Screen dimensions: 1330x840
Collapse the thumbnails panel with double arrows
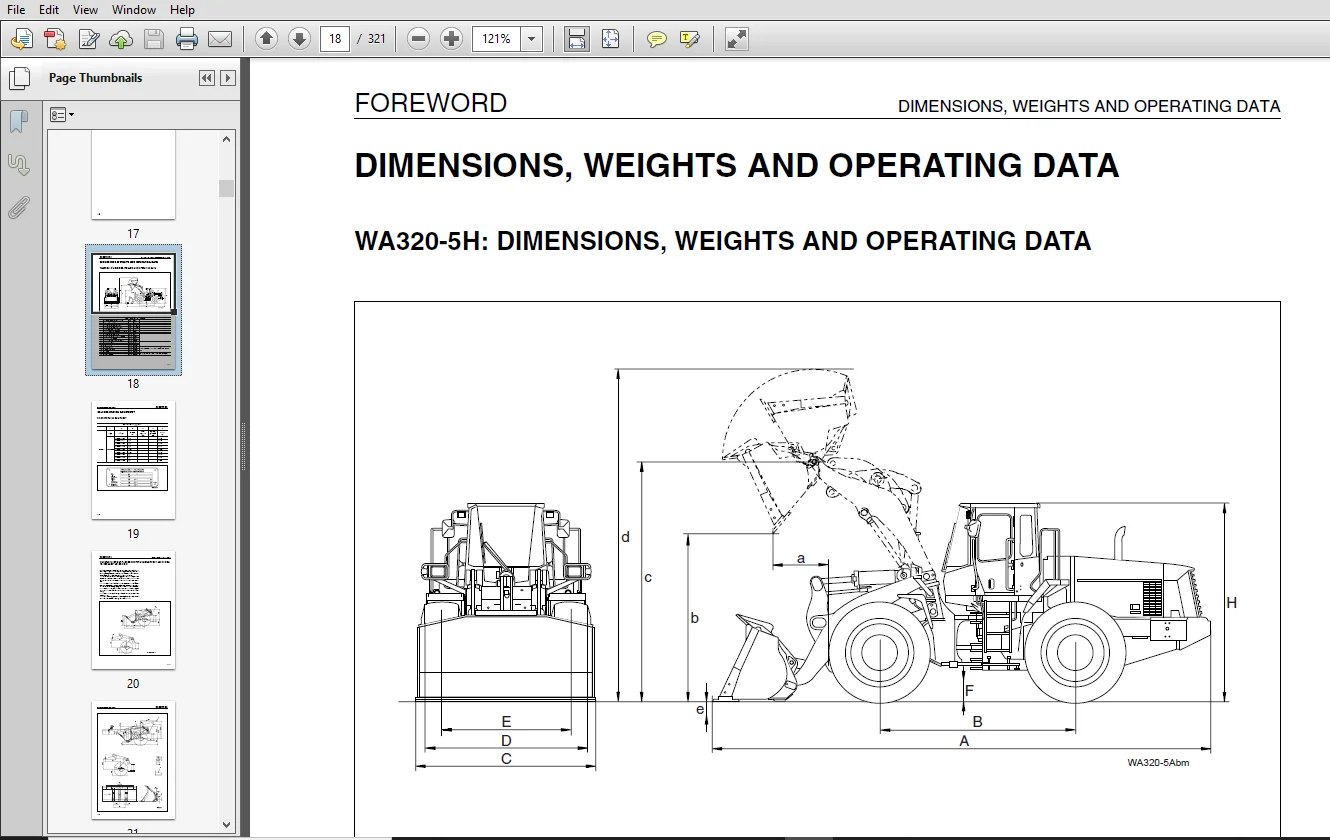[x=207, y=78]
